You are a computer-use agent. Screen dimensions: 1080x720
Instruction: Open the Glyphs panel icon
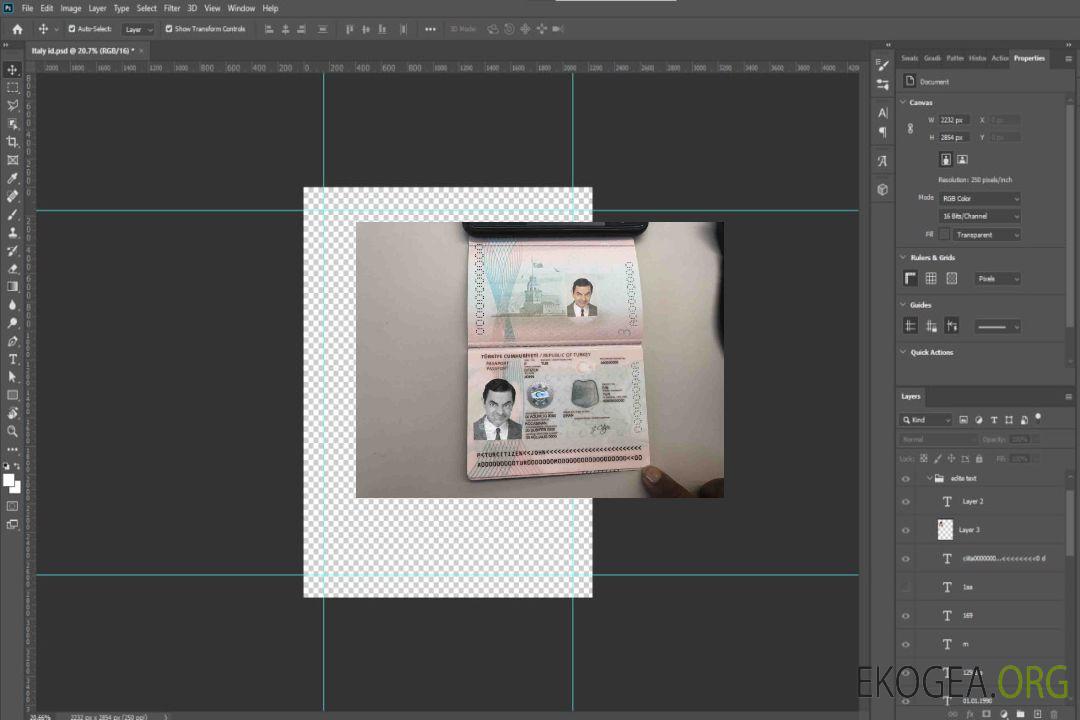pyautogui.click(x=883, y=161)
